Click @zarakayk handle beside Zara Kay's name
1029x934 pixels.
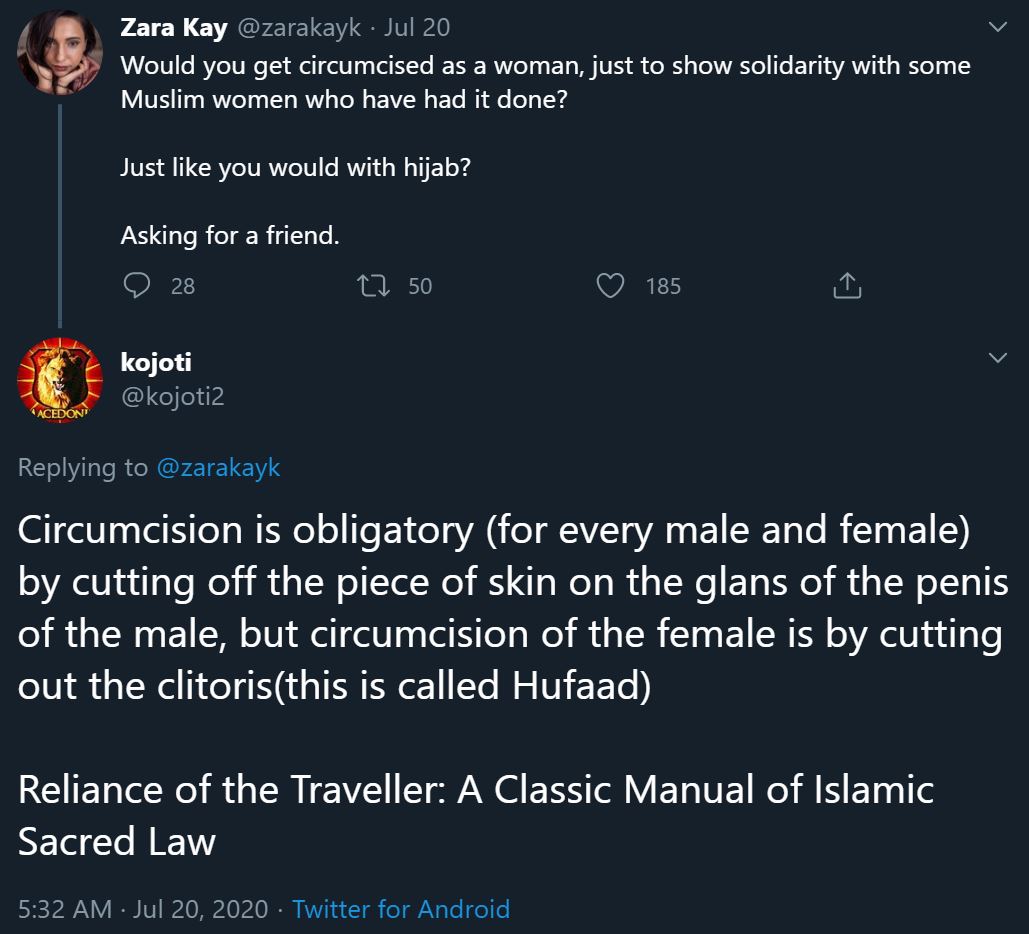point(299,28)
